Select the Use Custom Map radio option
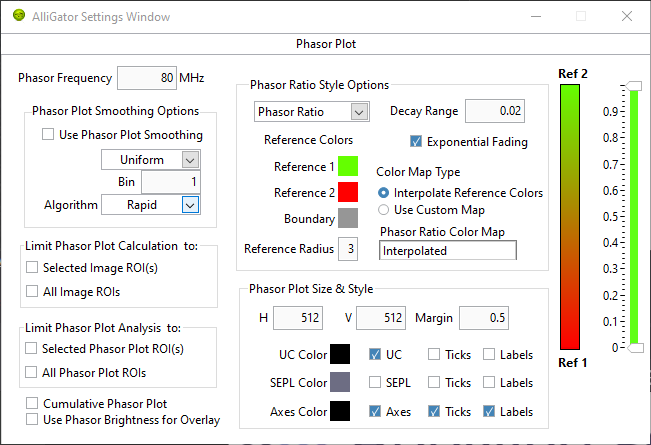Viewport: 651px width, 445px height. point(383,210)
